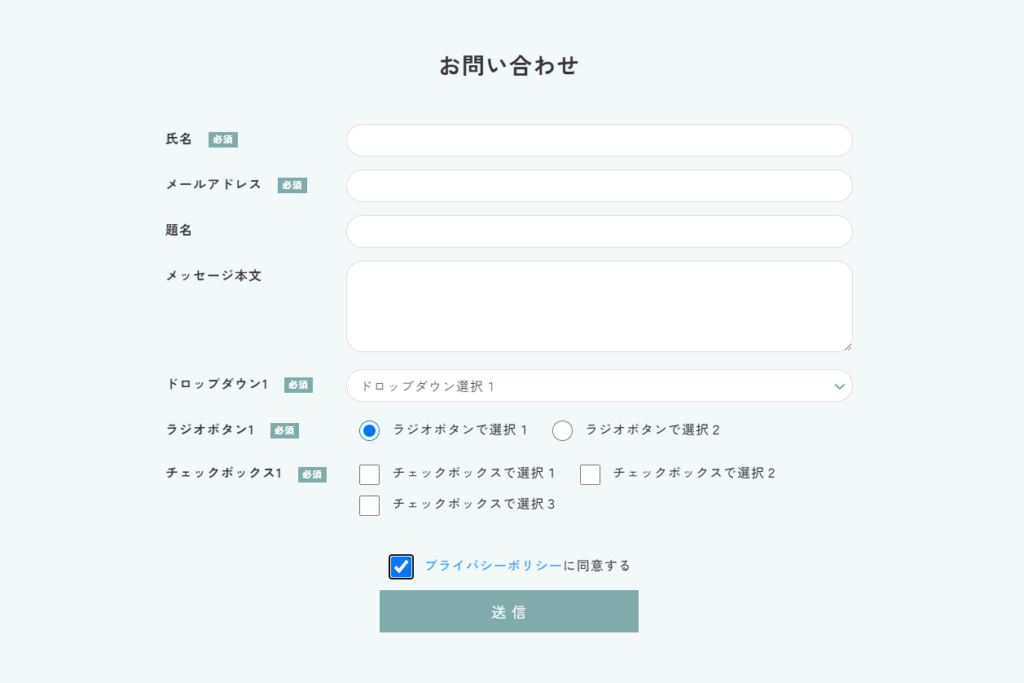Viewport: 1024px width, 683px height.
Task: Click the 題名 subject input field
Action: [x=599, y=231]
